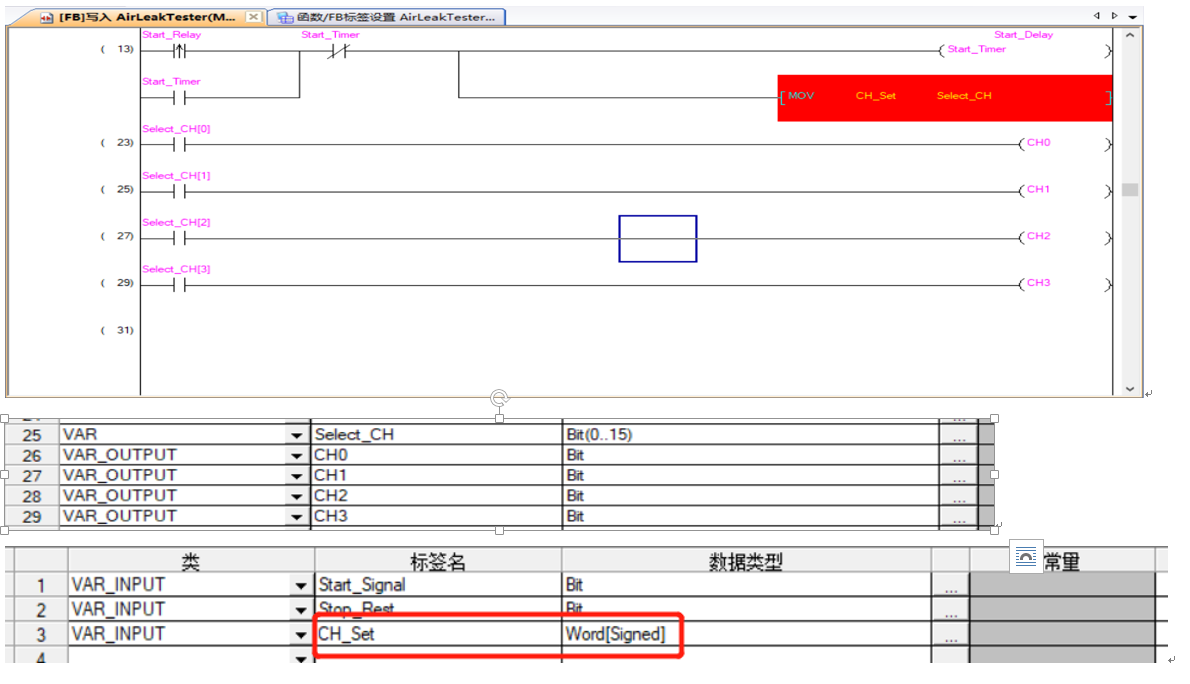
Task: Select the CH3 output coil
Action: (1038, 284)
